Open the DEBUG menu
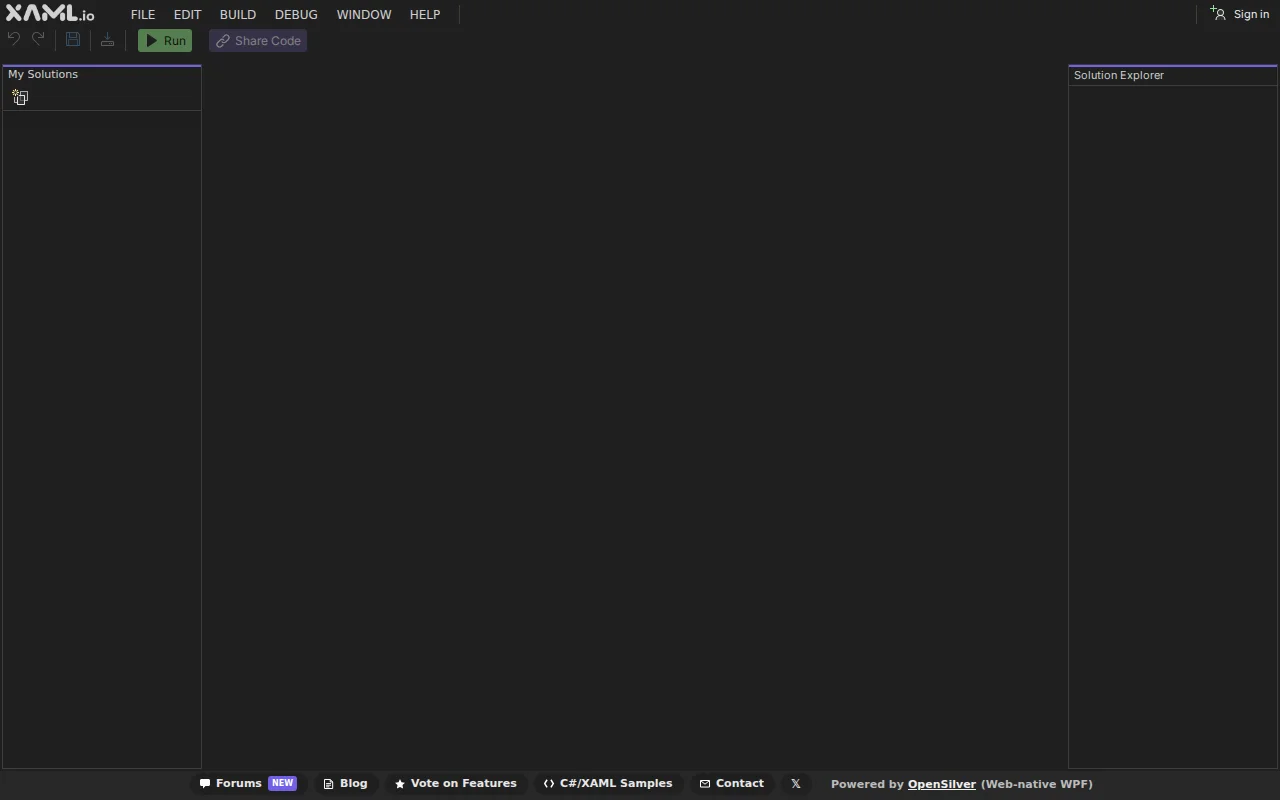Viewport: 1280px width, 800px height. (x=296, y=15)
